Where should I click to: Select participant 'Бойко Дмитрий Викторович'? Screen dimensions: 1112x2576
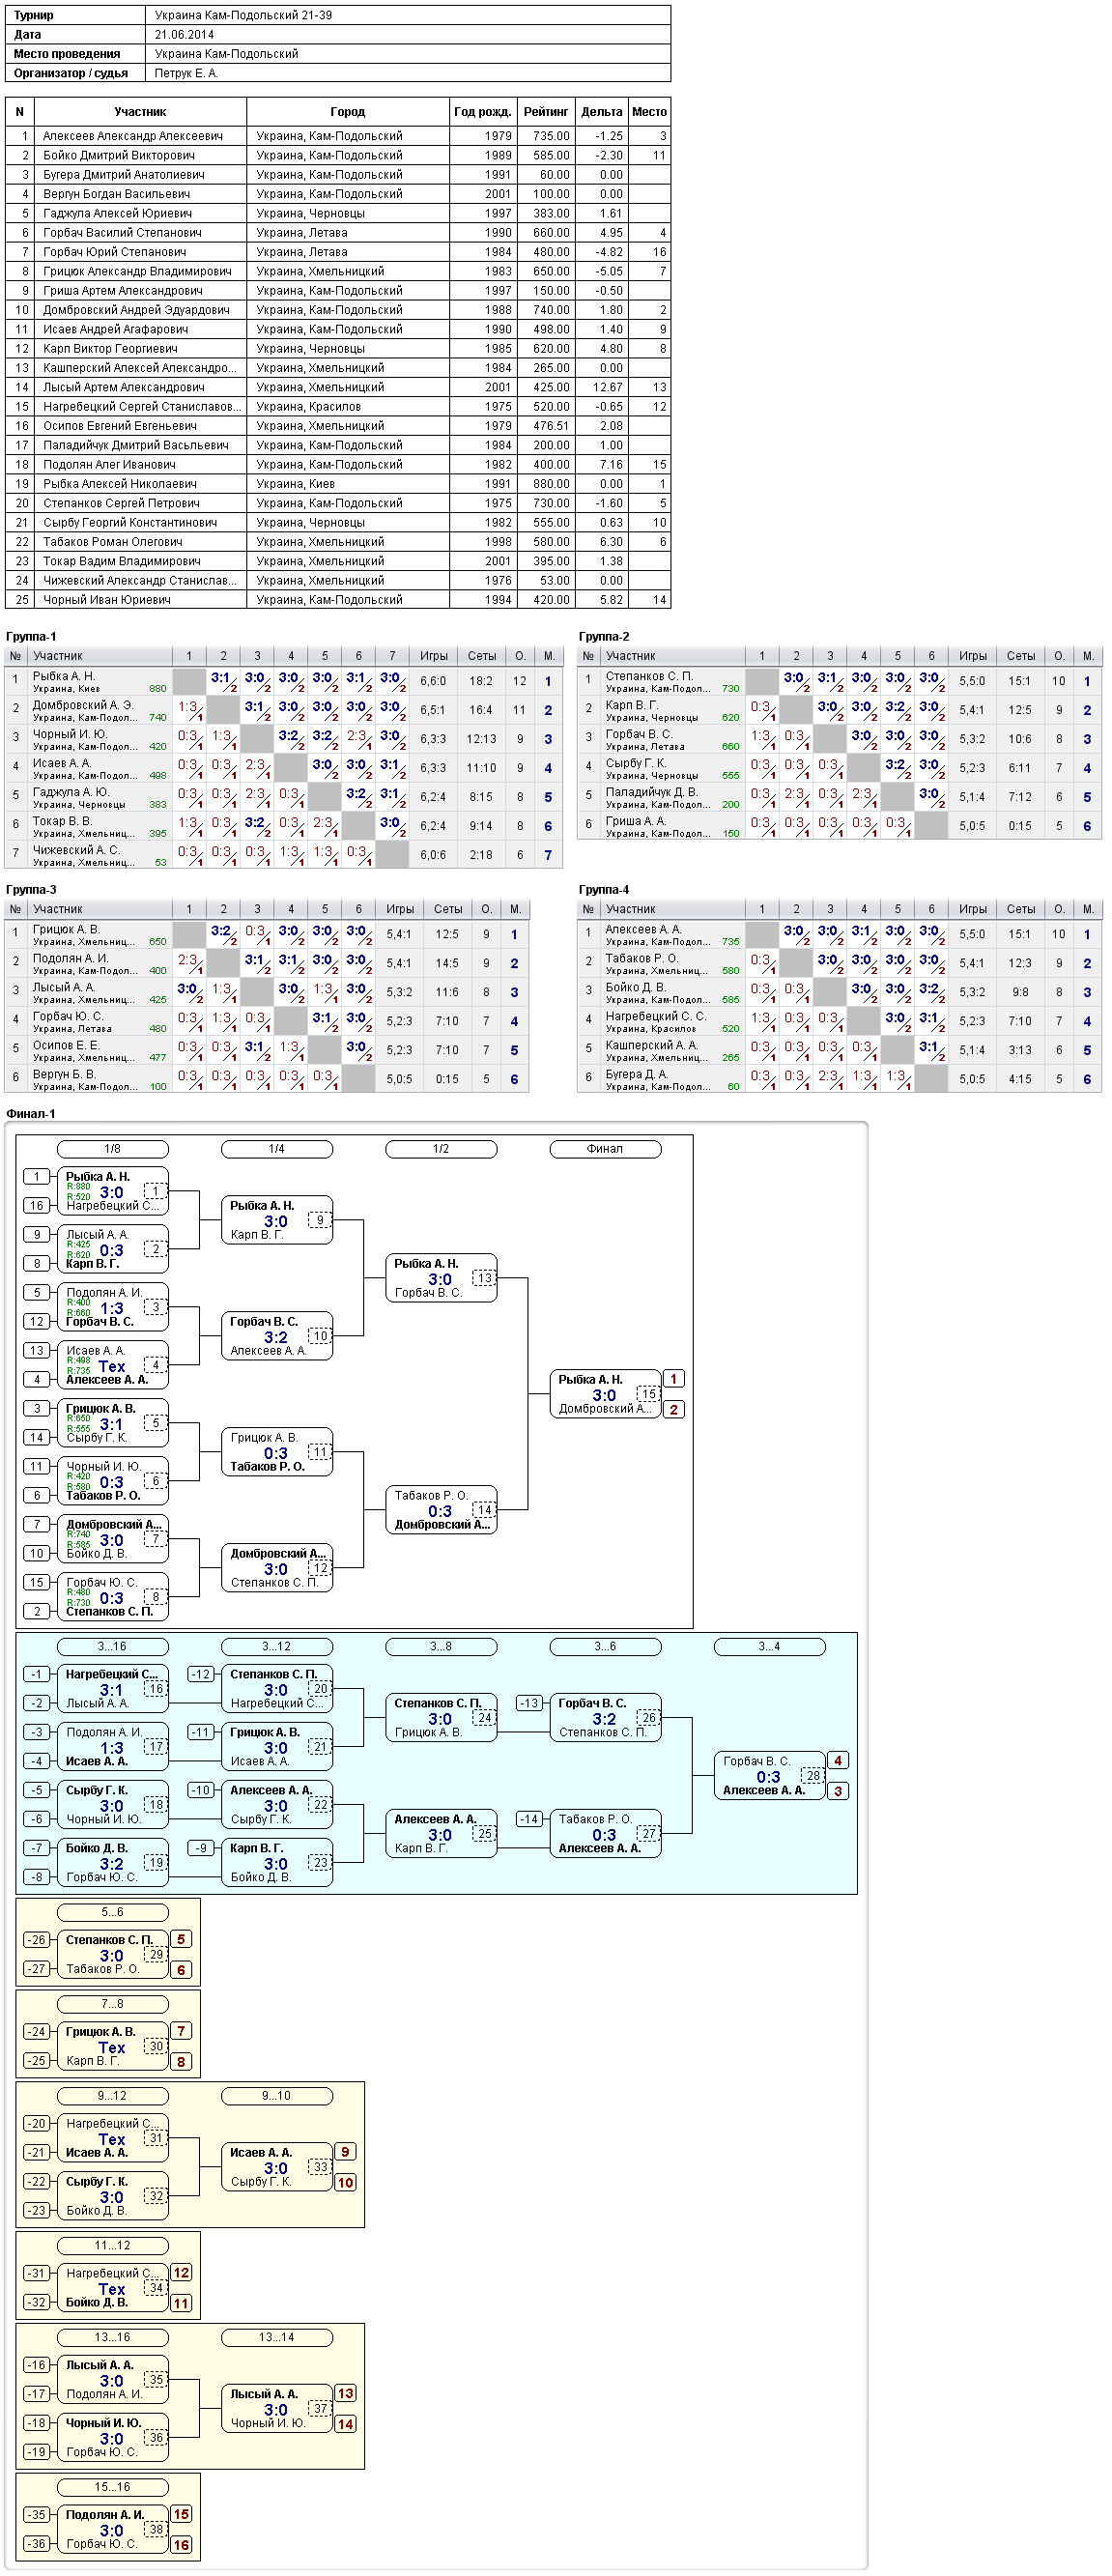[119, 155]
